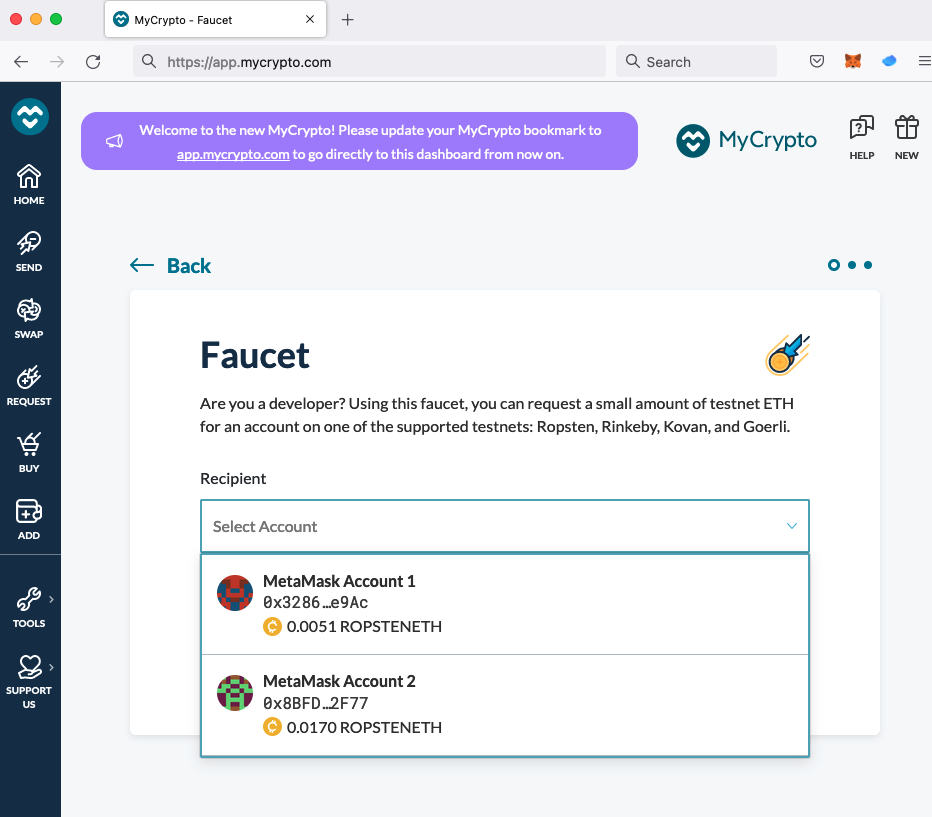932x817 pixels.
Task: Open the Swap page
Action: click(29, 319)
